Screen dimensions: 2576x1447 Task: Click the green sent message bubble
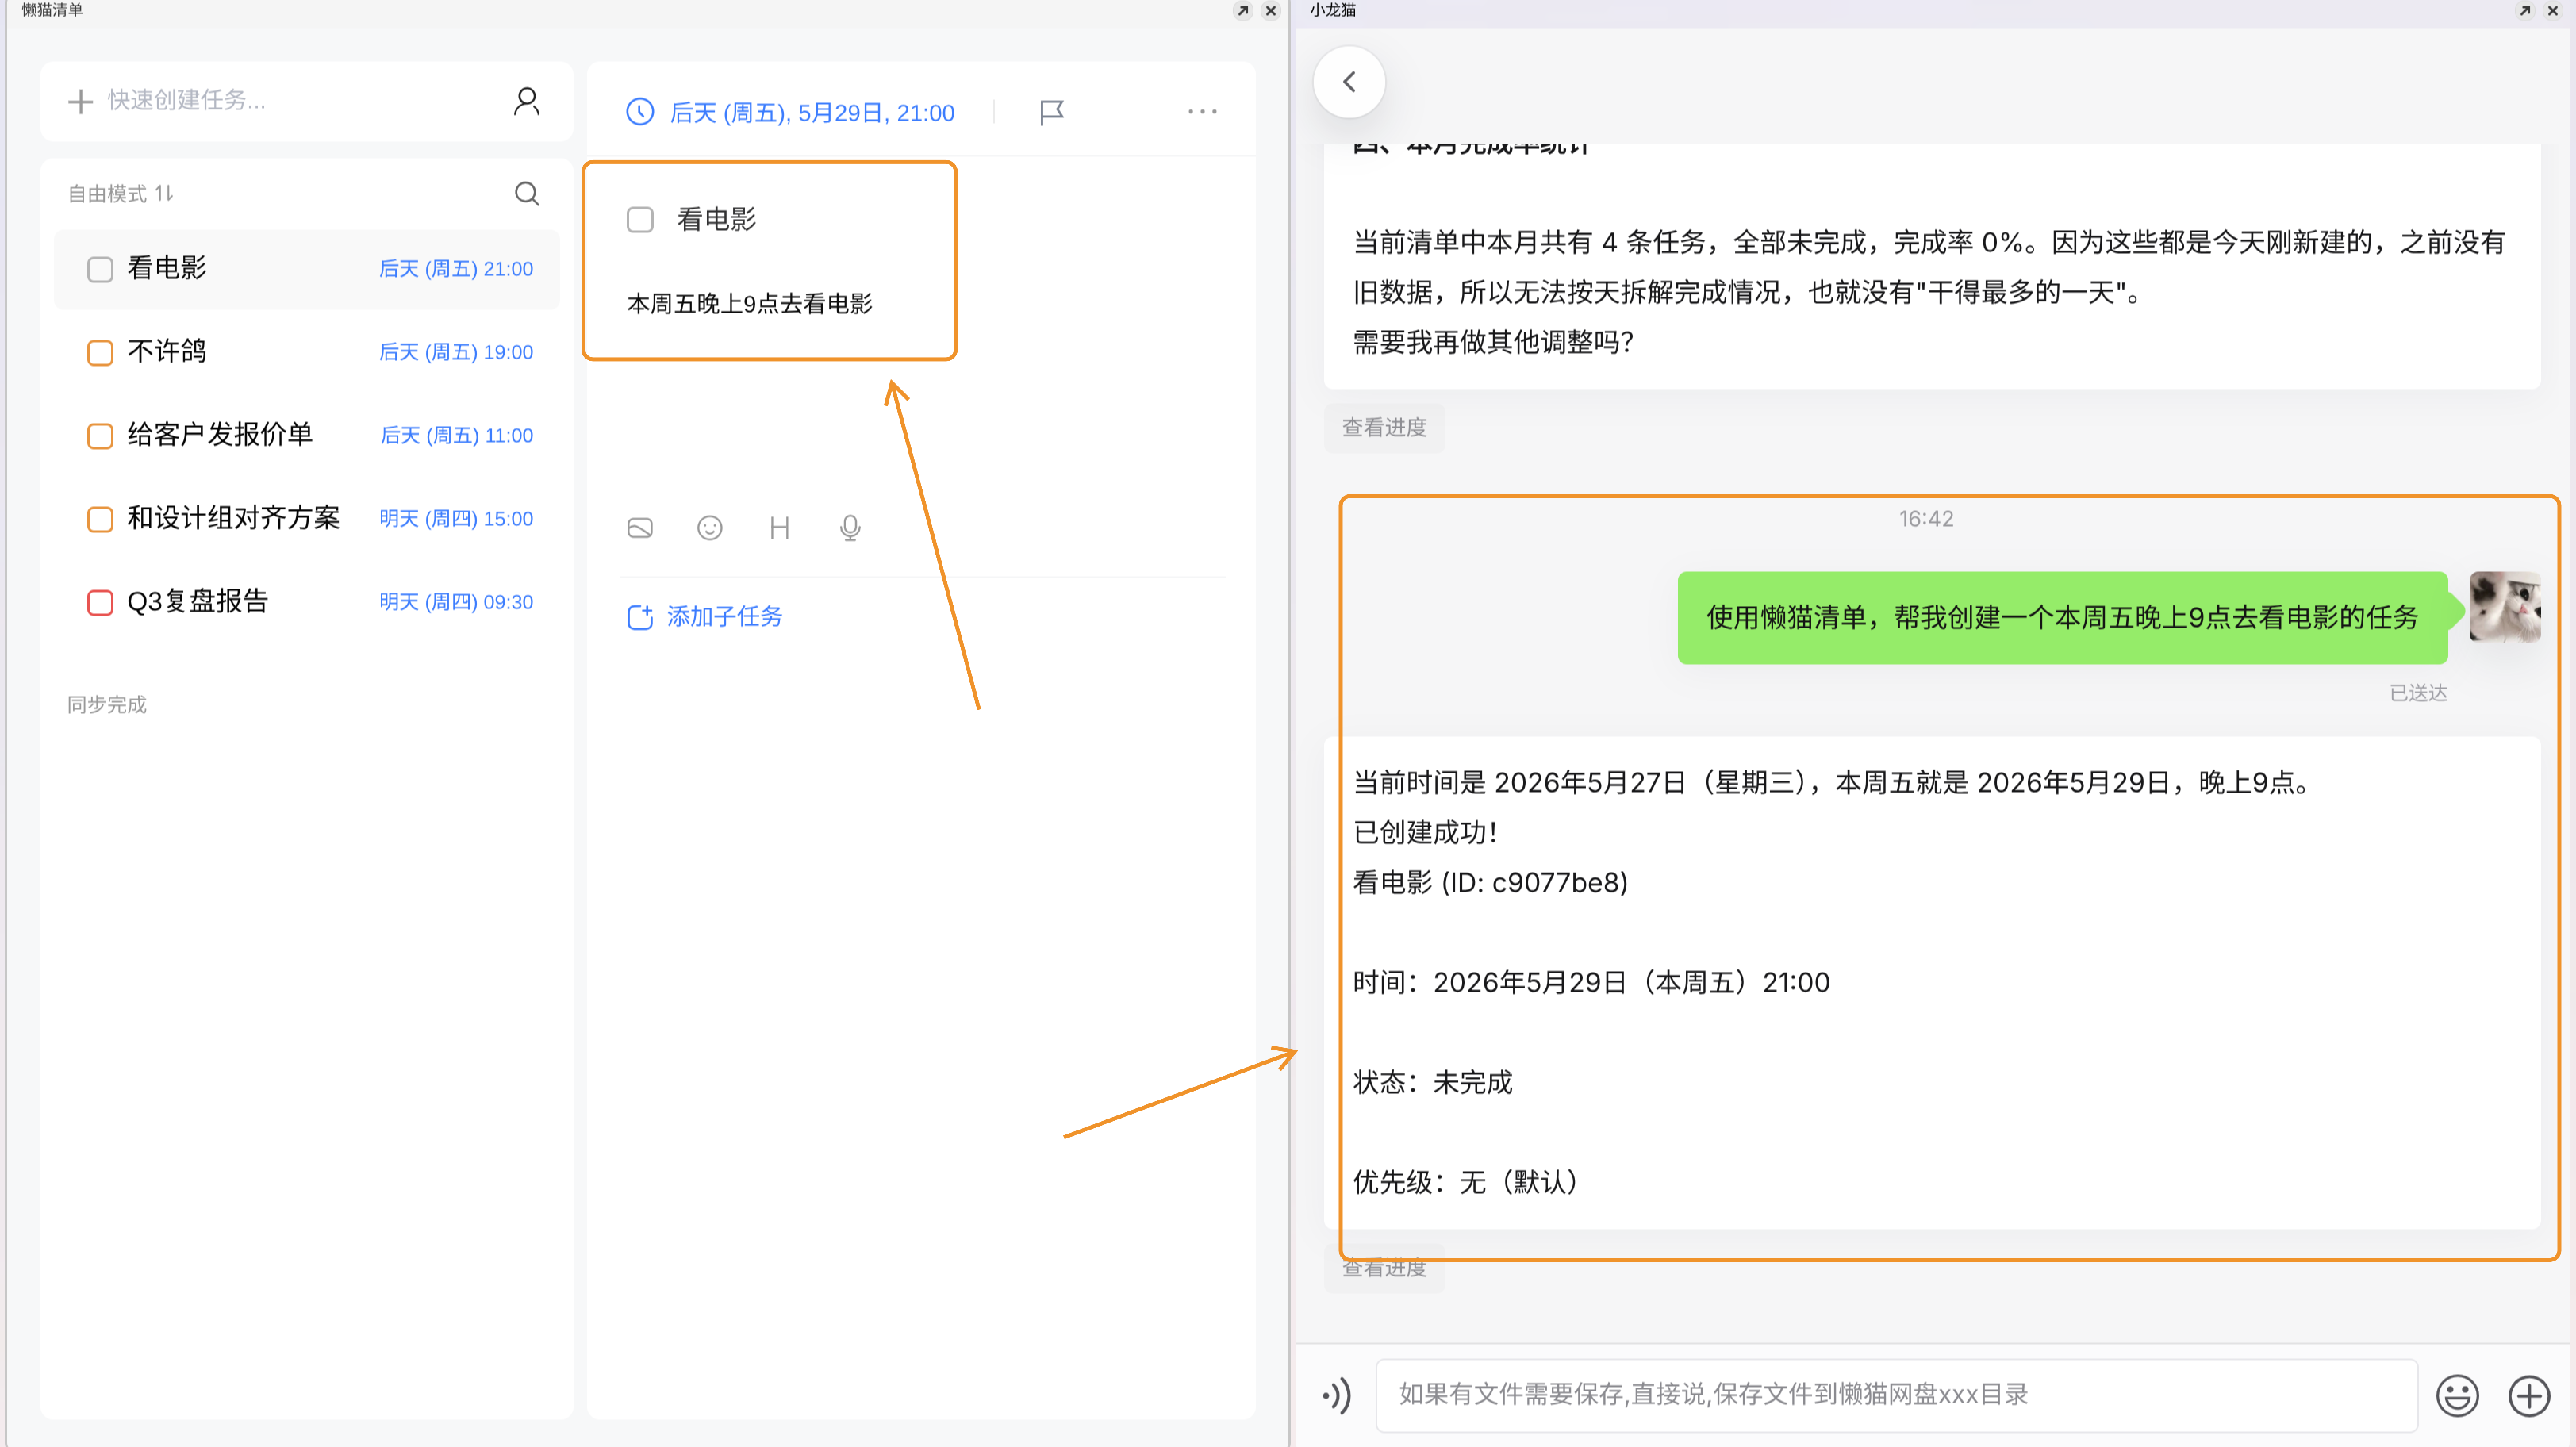tap(2062, 618)
